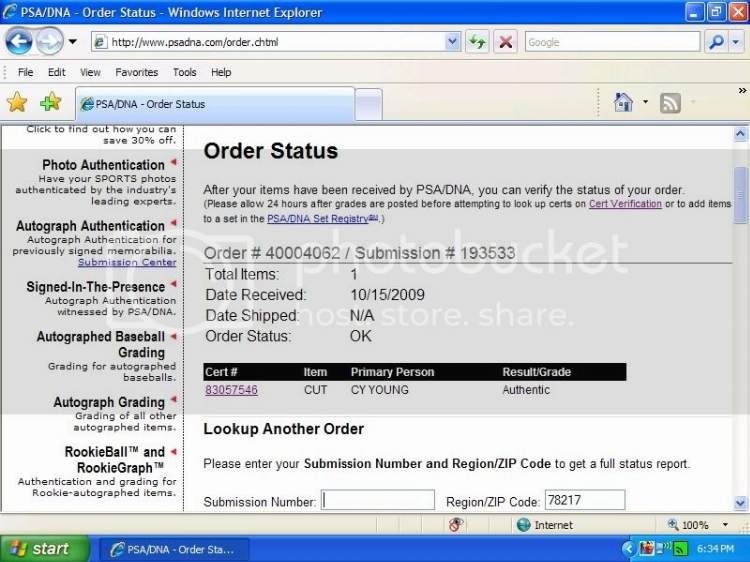
Task: Click the magnifier Search icon
Action: 716,42
